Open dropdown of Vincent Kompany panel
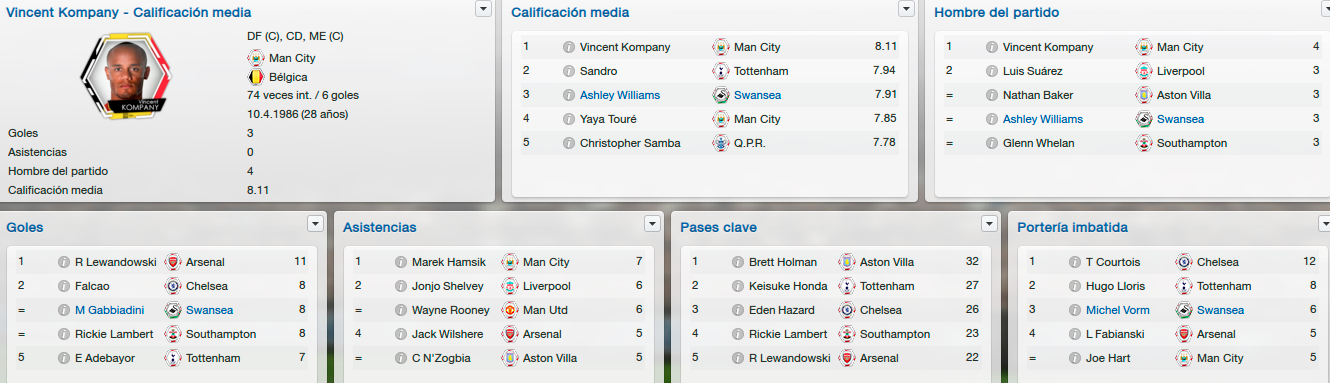The height and width of the screenshot is (383, 1330). coord(484,8)
